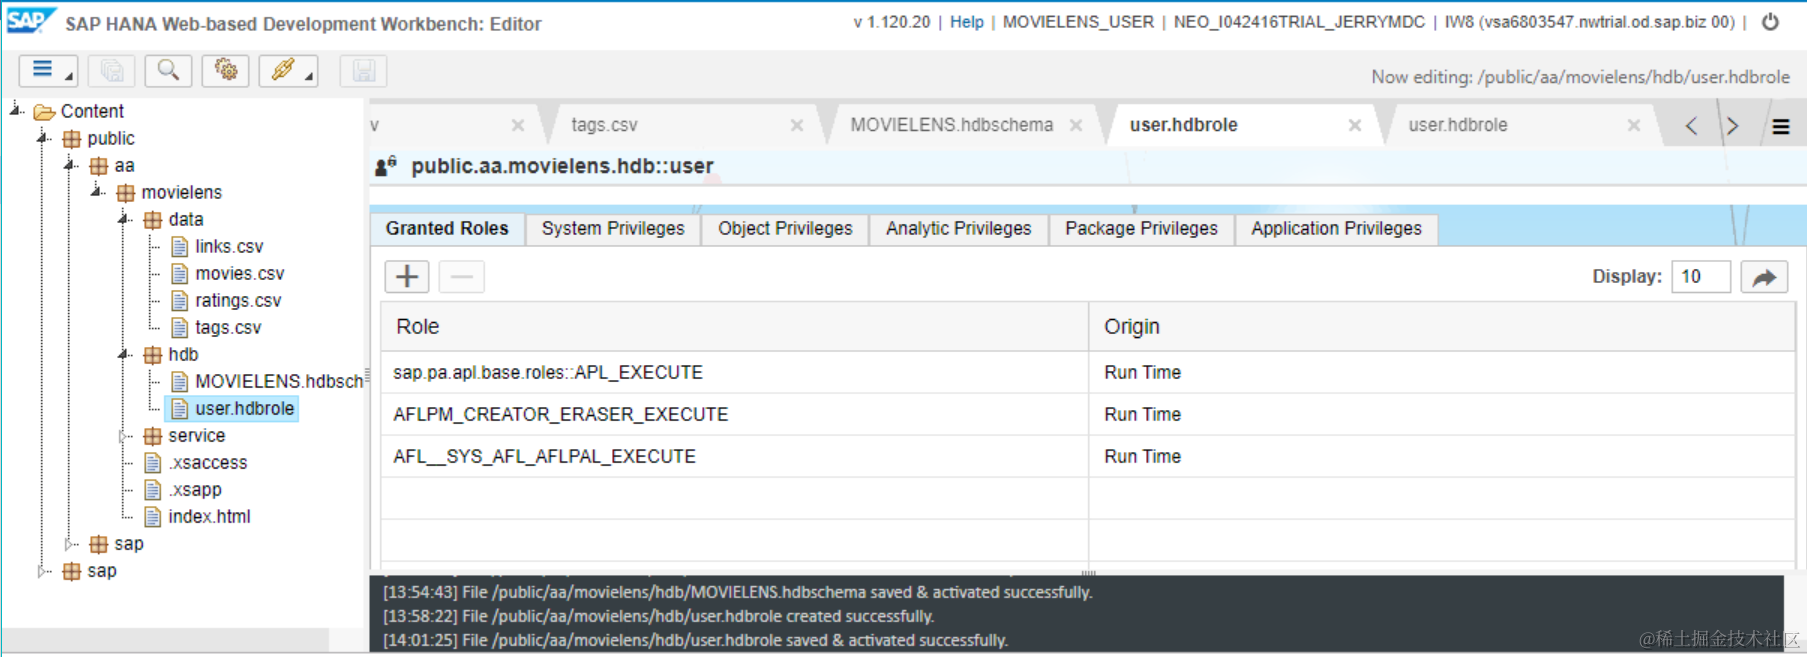The image size is (1807, 657).
Task: Click the pencil edit toolbar icon
Action: coord(288,71)
